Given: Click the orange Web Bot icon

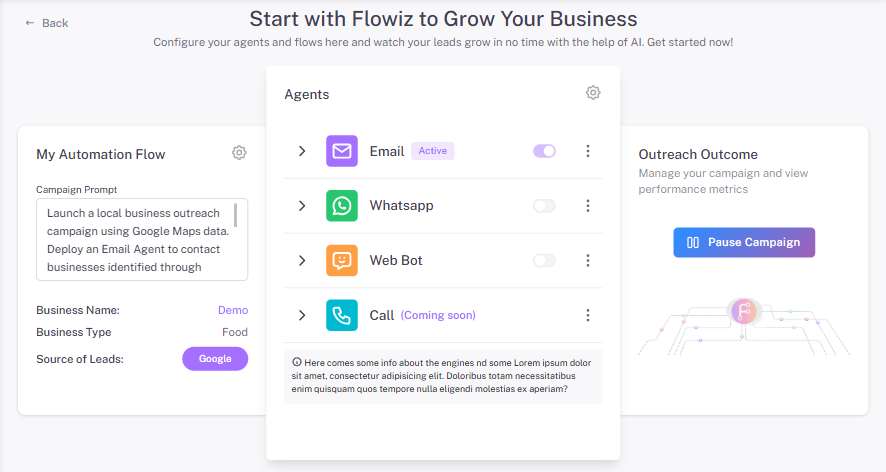Looking at the screenshot, I should (x=342, y=260).
